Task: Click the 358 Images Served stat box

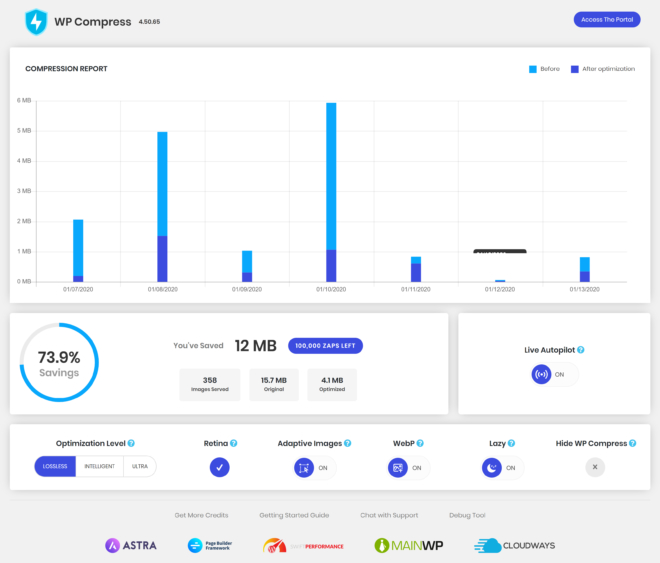Action: 210,385
